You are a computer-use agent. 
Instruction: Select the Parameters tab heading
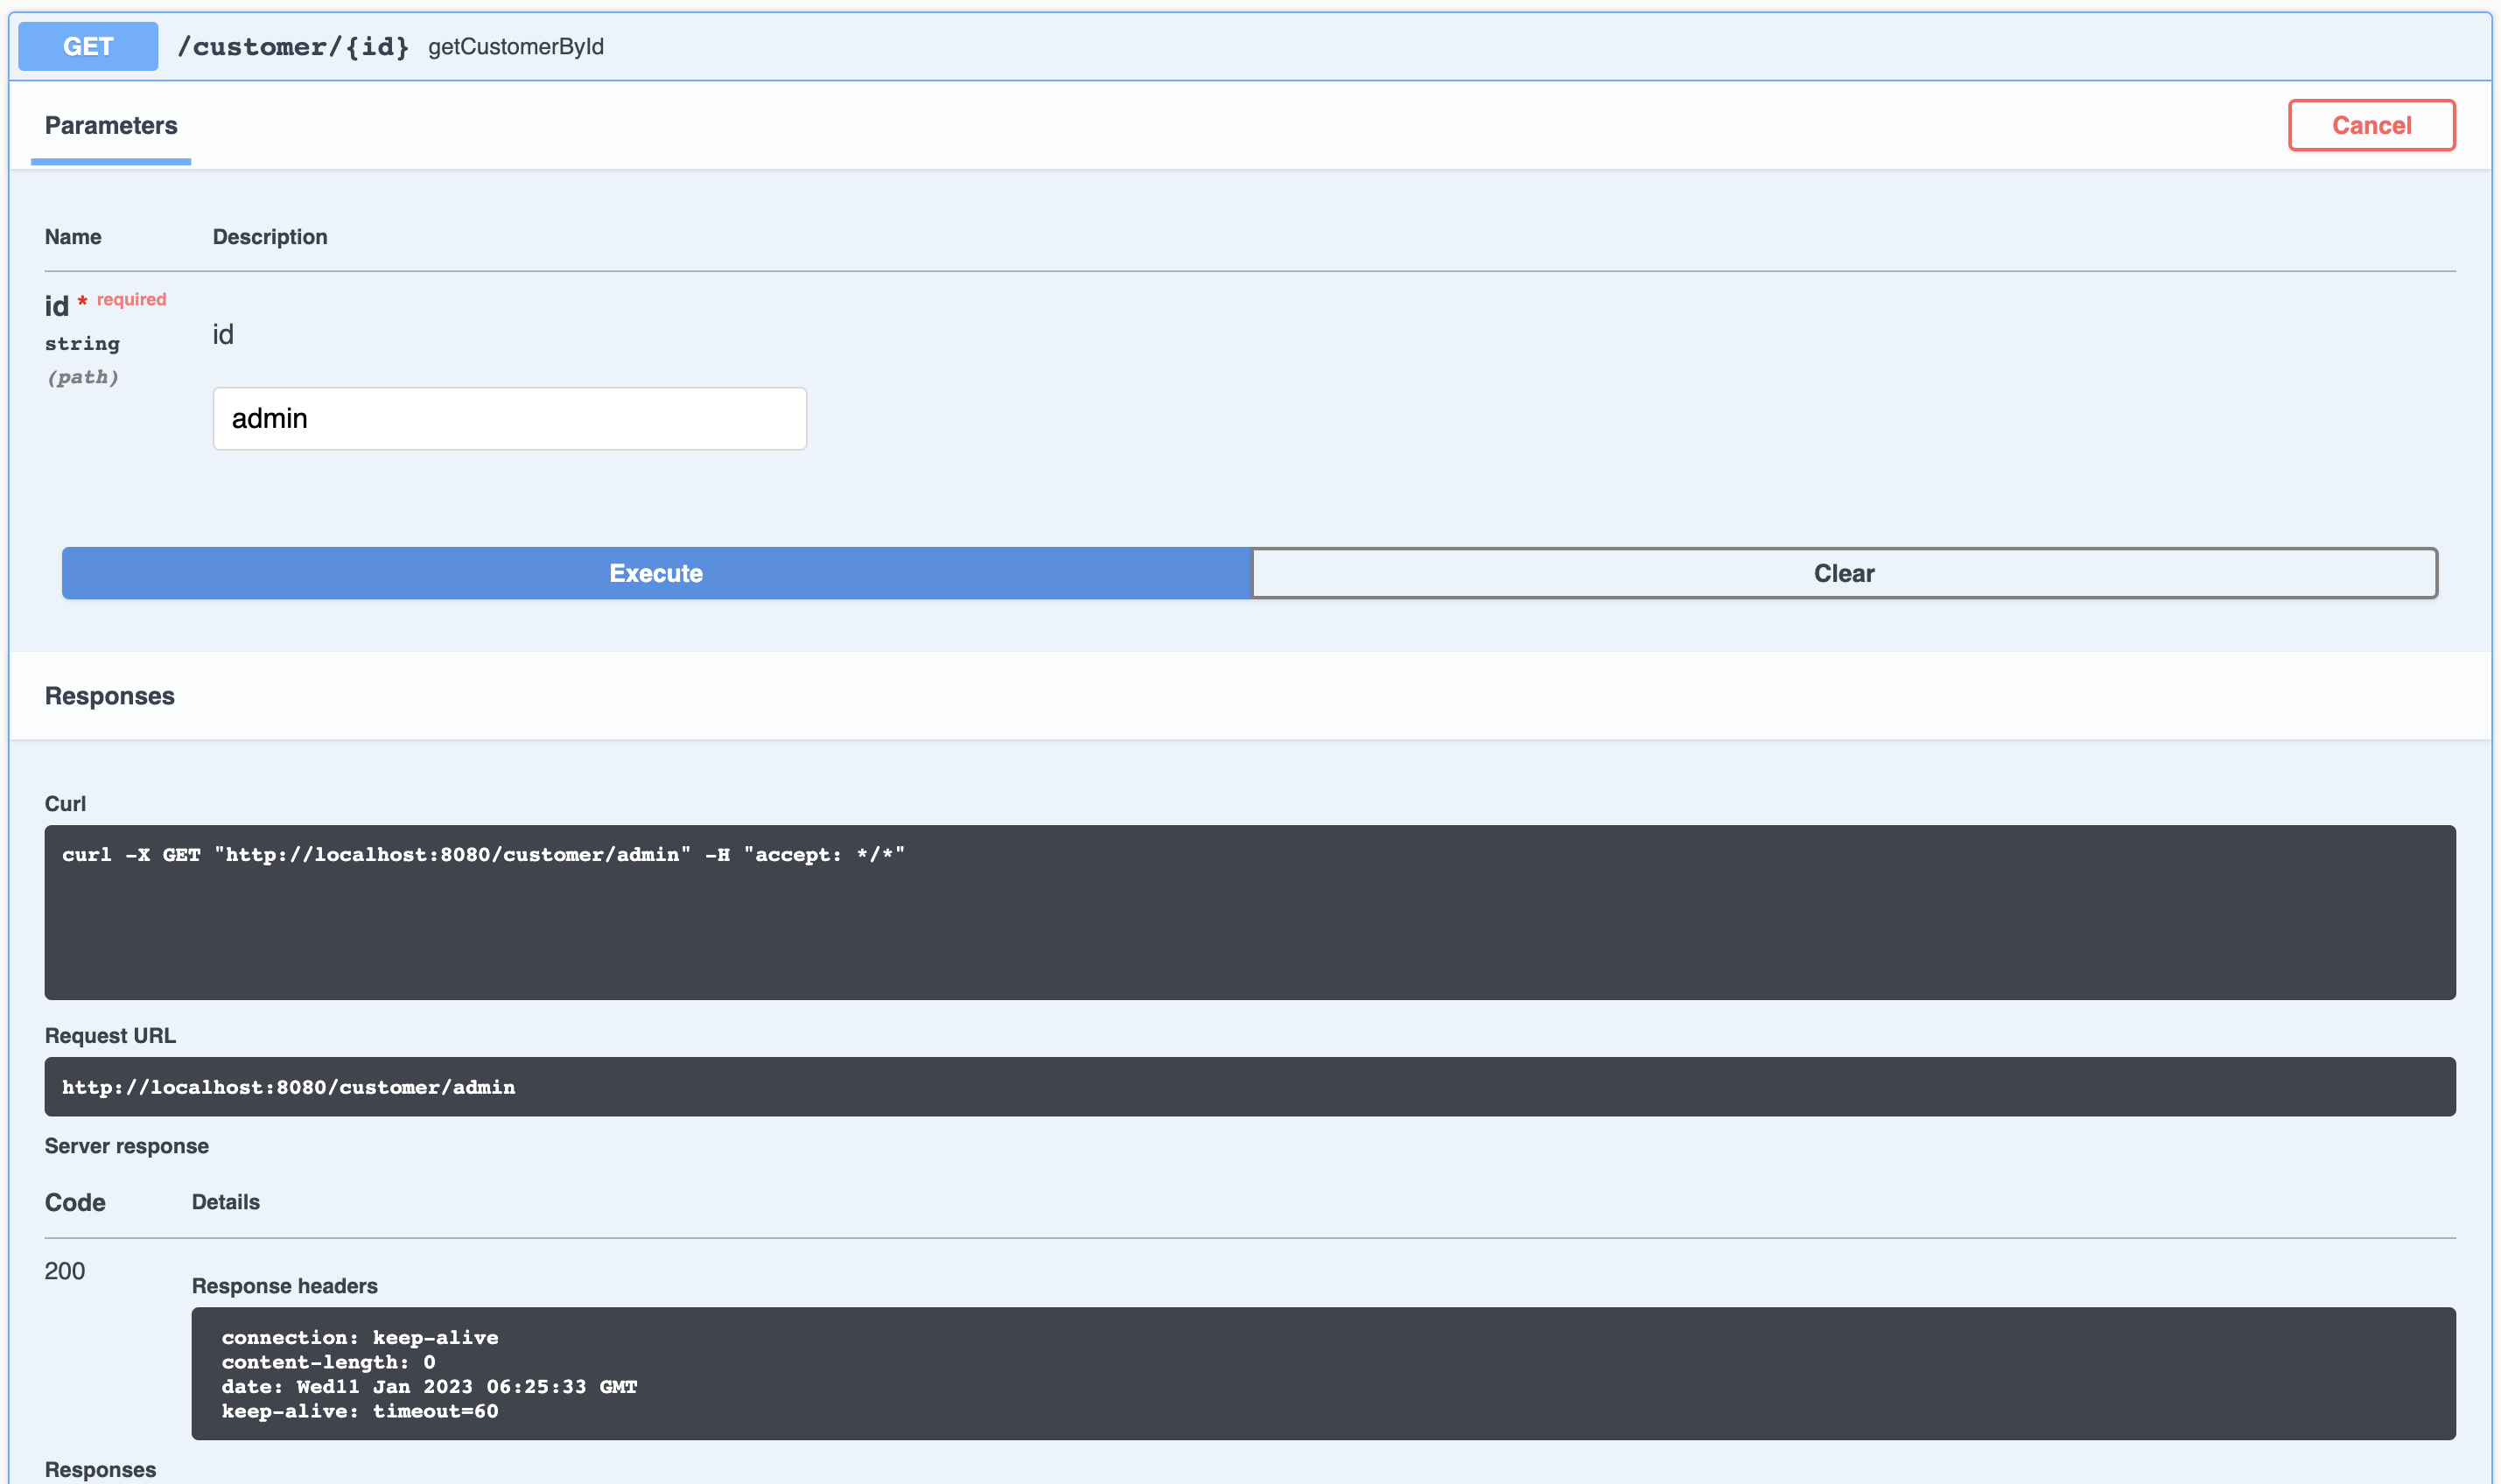(x=111, y=125)
